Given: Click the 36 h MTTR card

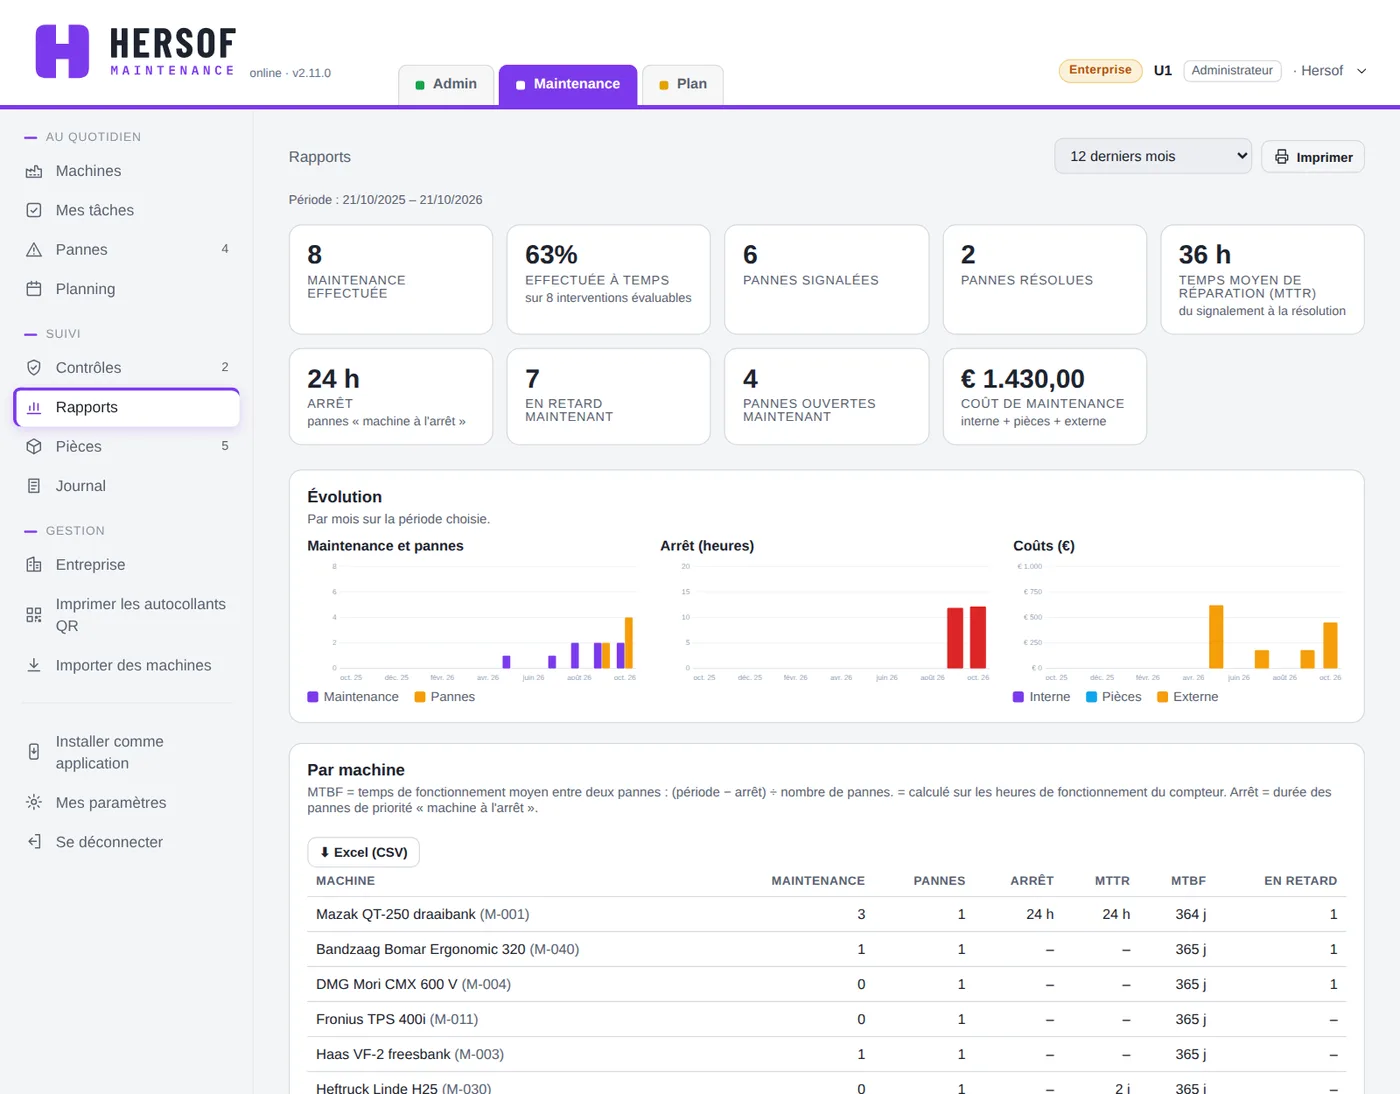Looking at the screenshot, I should pos(1263,279).
